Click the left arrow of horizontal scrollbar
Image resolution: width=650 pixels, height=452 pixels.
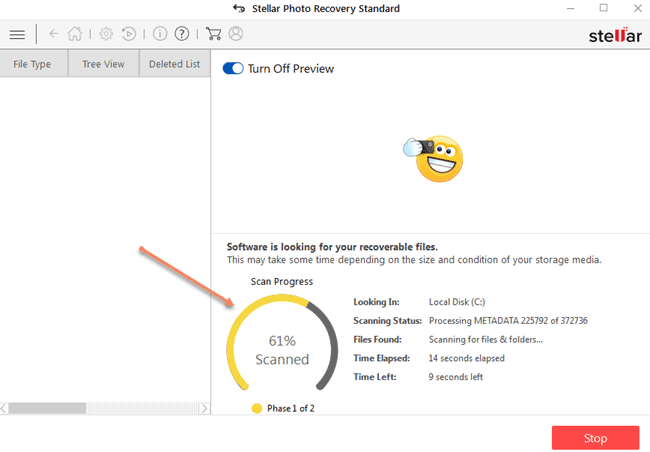click(5, 408)
